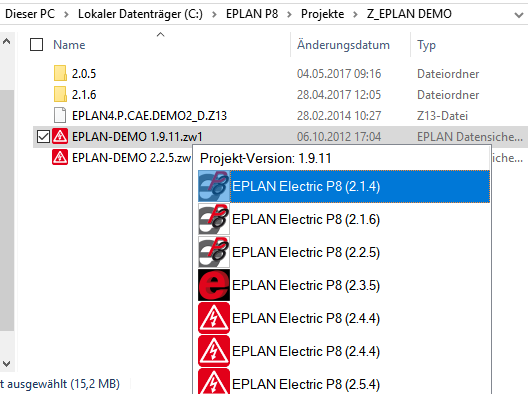Image resolution: width=528 pixels, height=394 pixels.
Task: Click the Z13-Datei type cell
Action: pyautogui.click(x=442, y=116)
